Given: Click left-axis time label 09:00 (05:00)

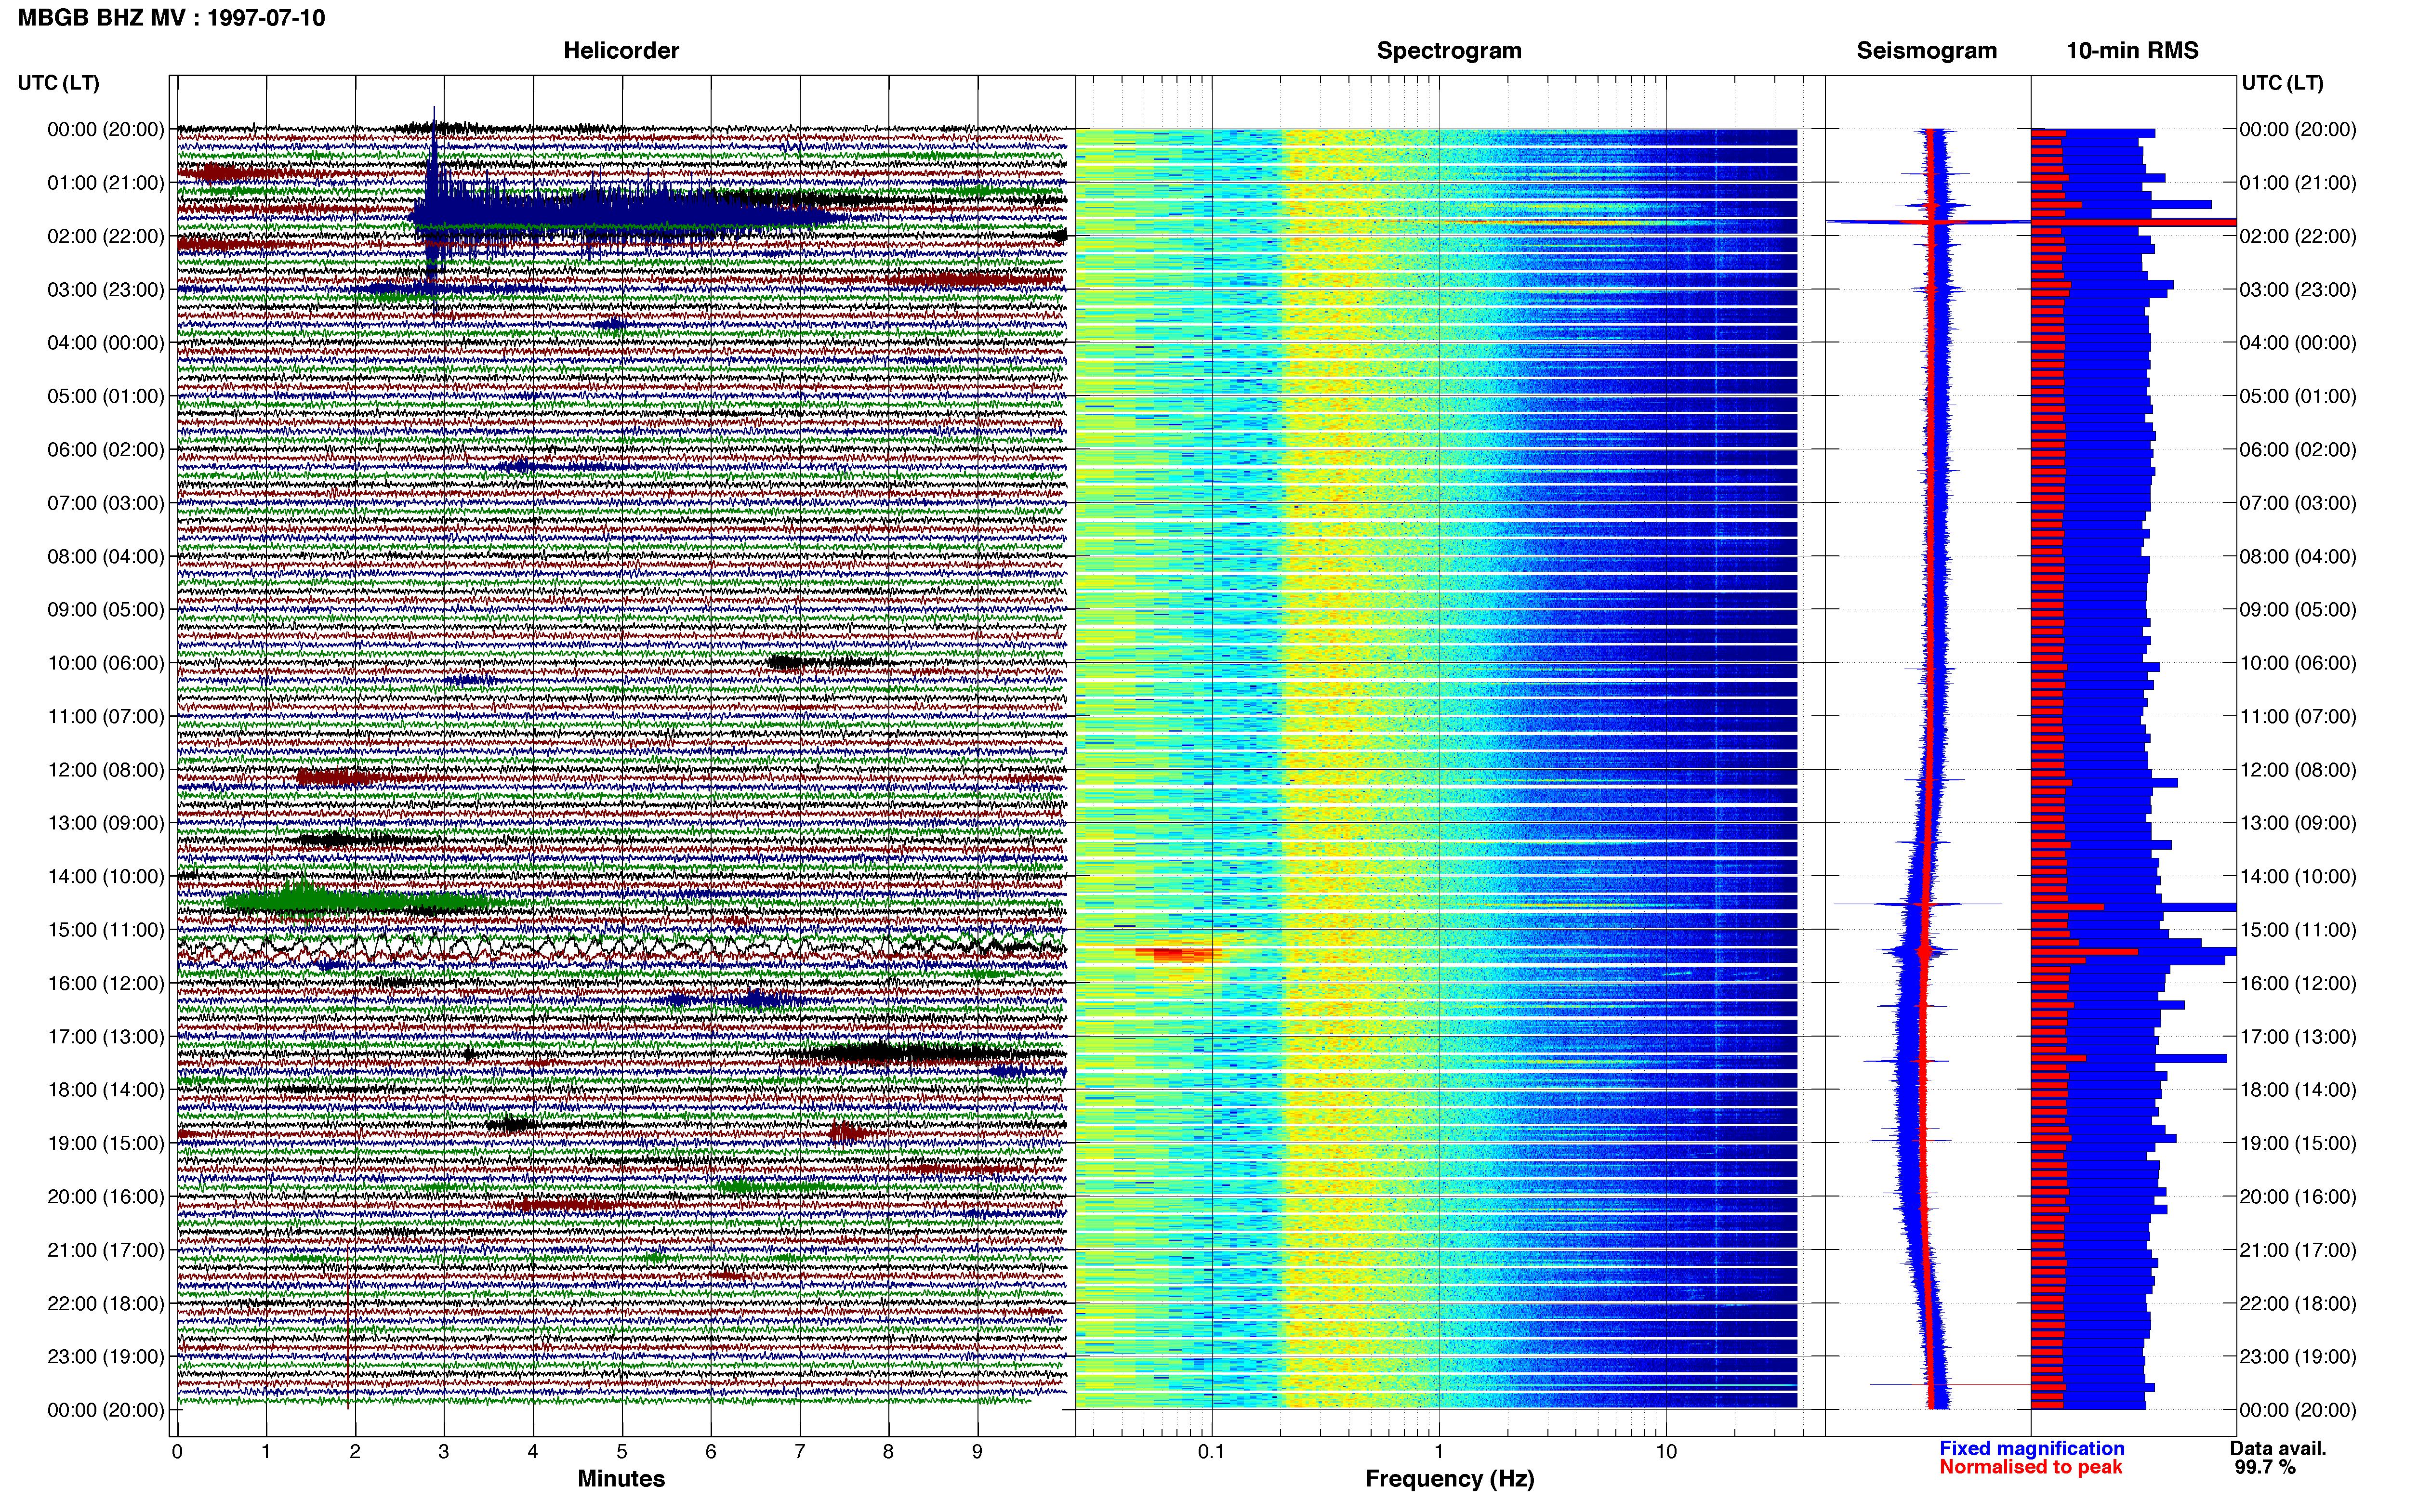Looking at the screenshot, I should (x=106, y=610).
